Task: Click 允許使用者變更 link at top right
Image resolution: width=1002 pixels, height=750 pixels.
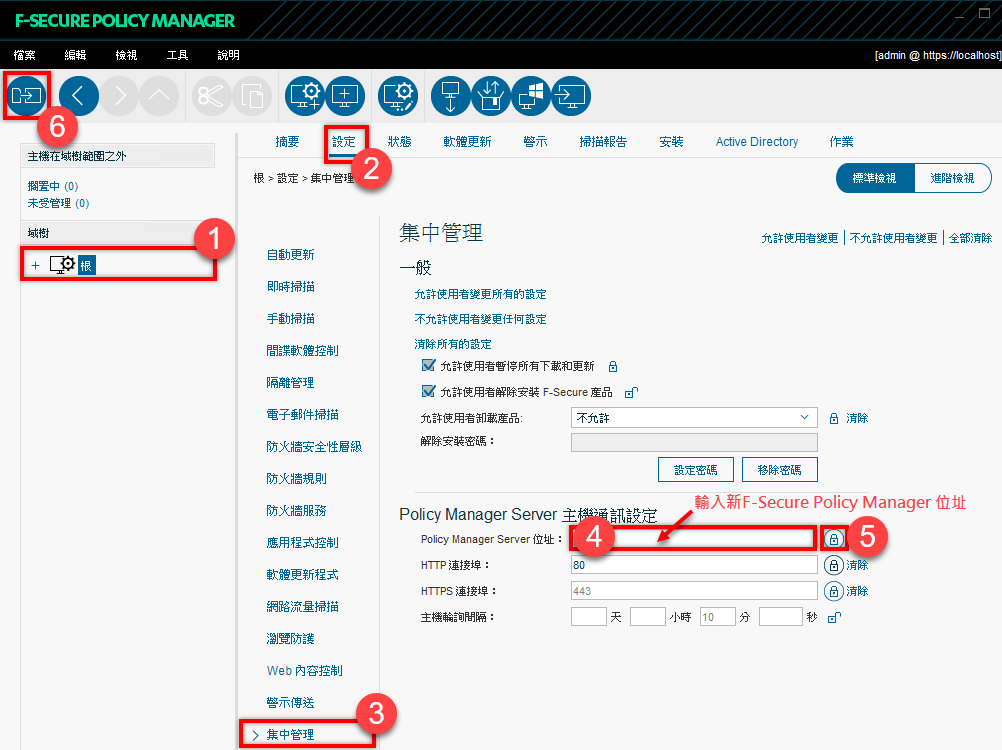Action: click(799, 238)
